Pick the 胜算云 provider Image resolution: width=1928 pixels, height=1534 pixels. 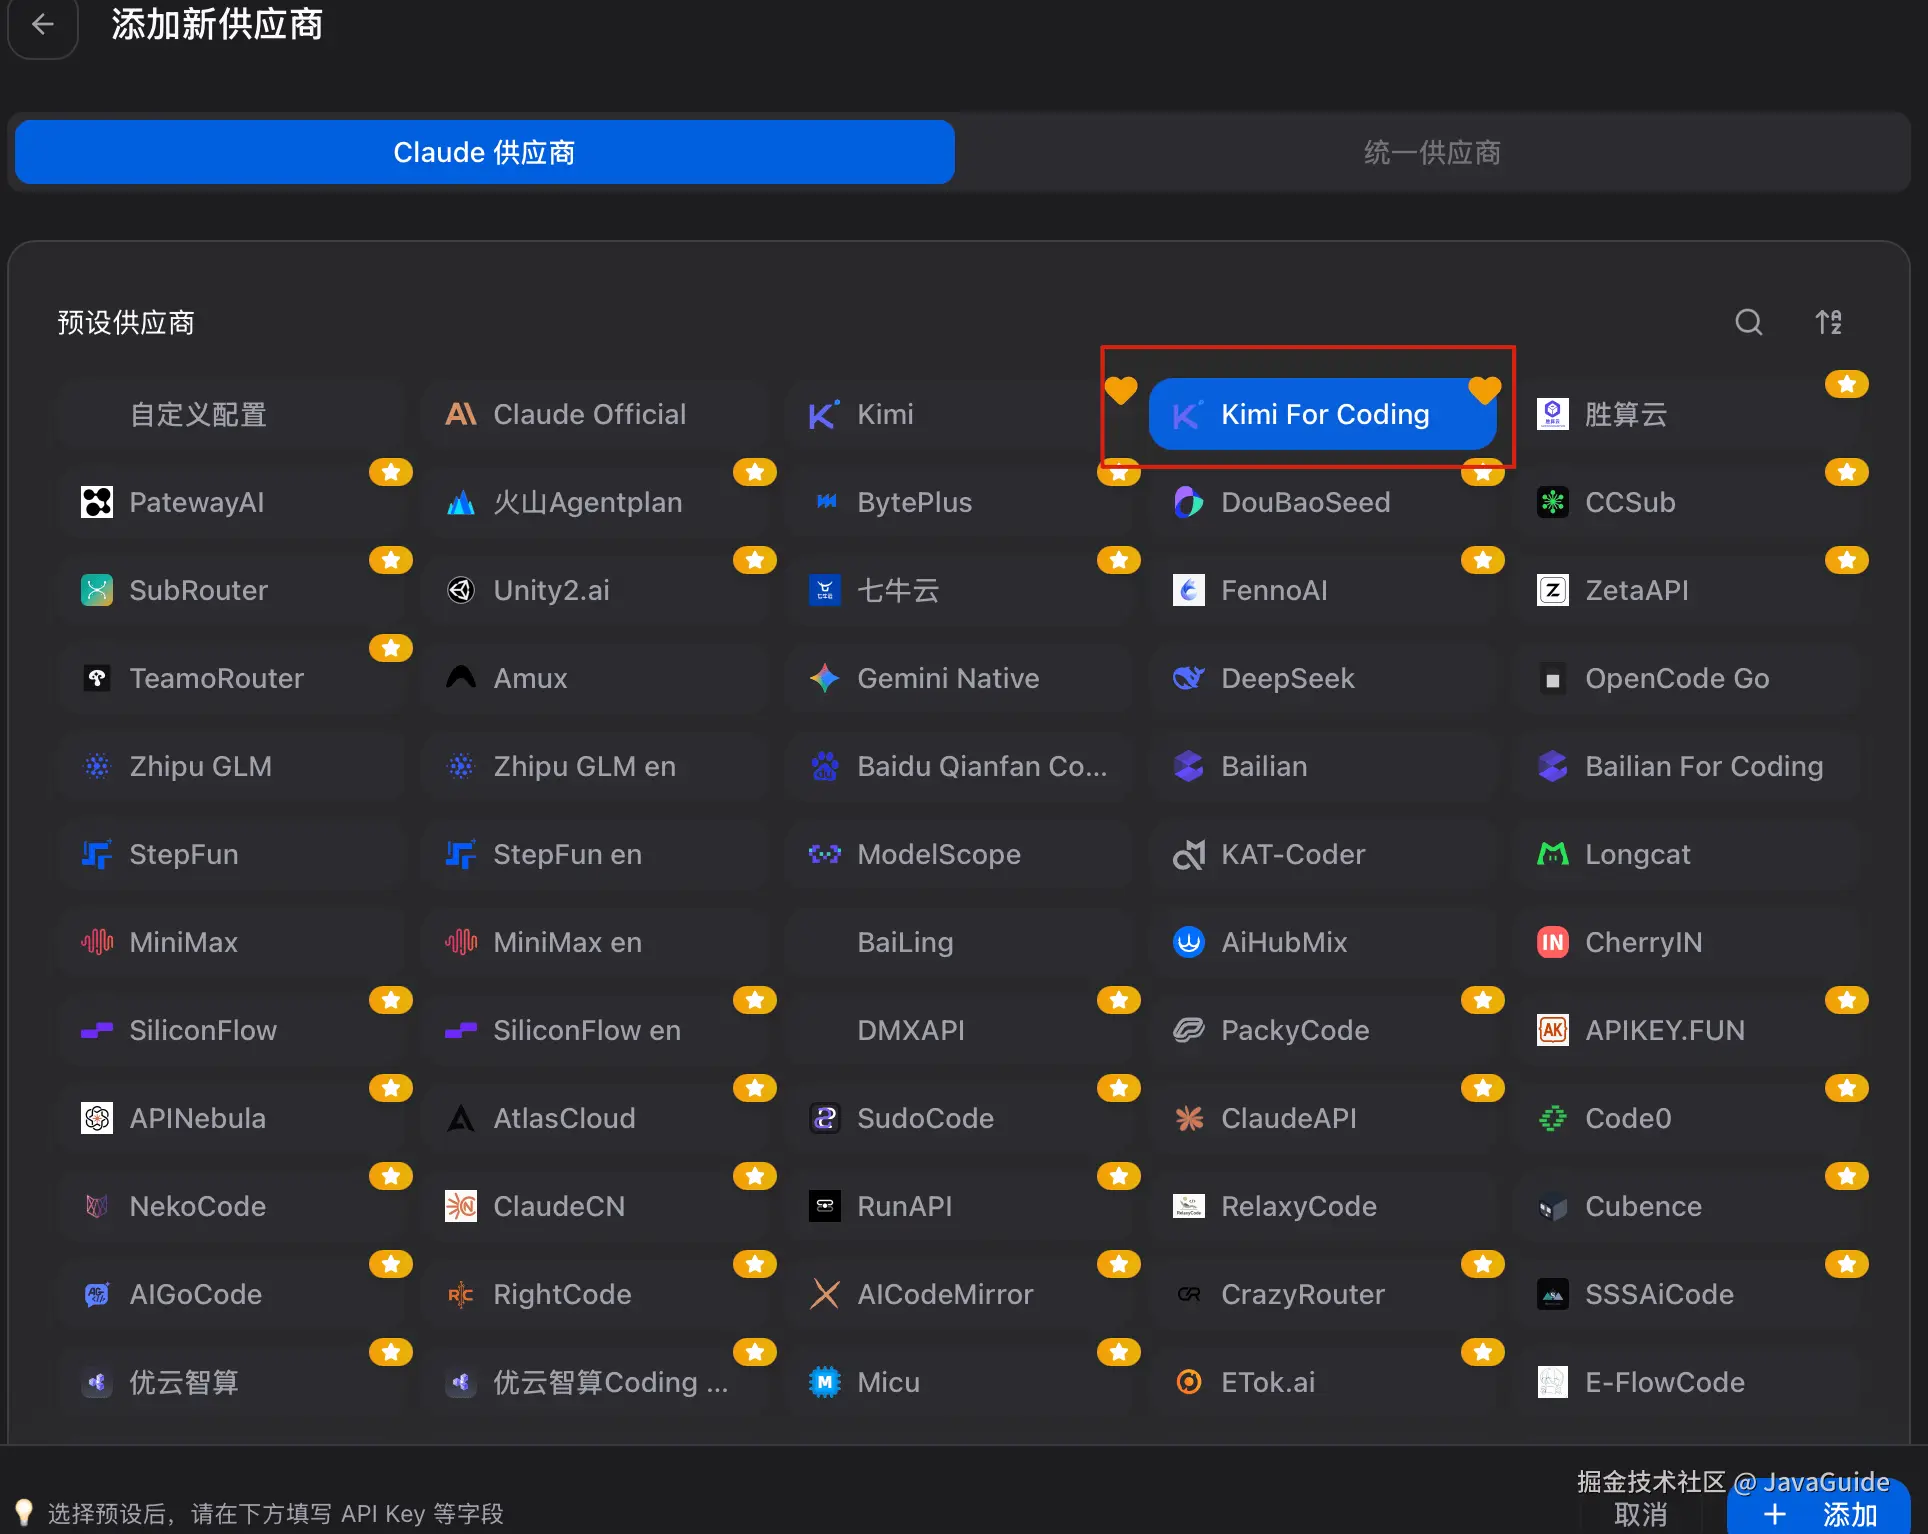pyautogui.click(x=1688, y=414)
